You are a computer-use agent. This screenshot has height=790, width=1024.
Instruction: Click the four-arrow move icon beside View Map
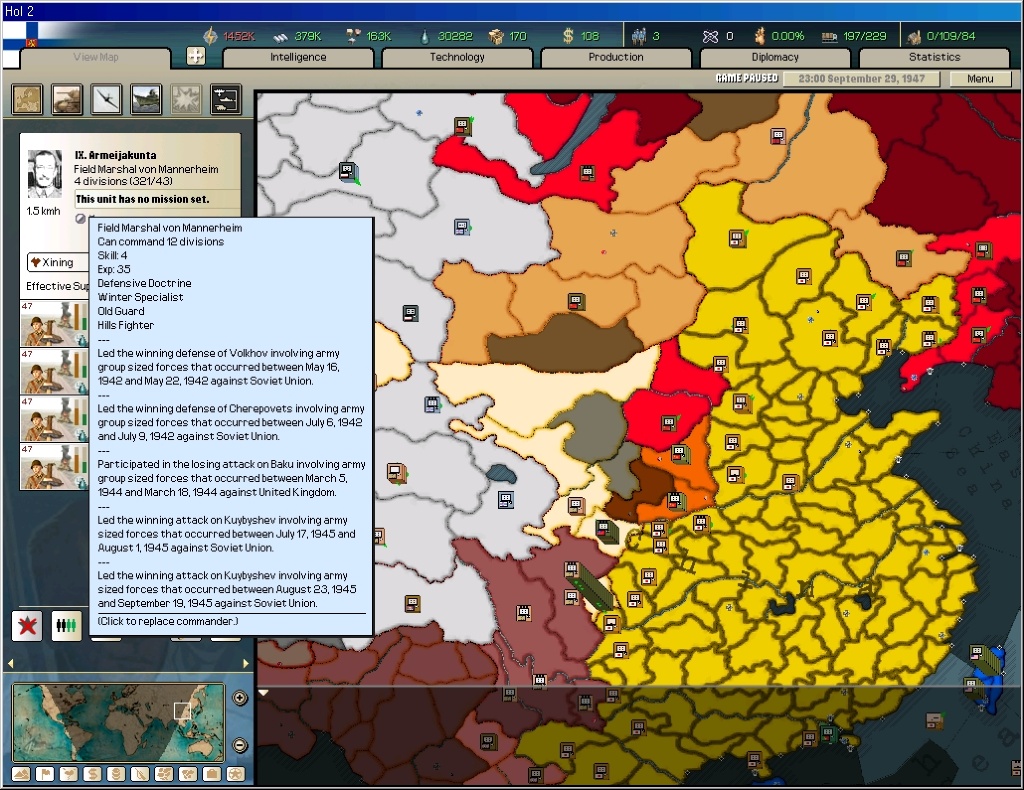(196, 56)
